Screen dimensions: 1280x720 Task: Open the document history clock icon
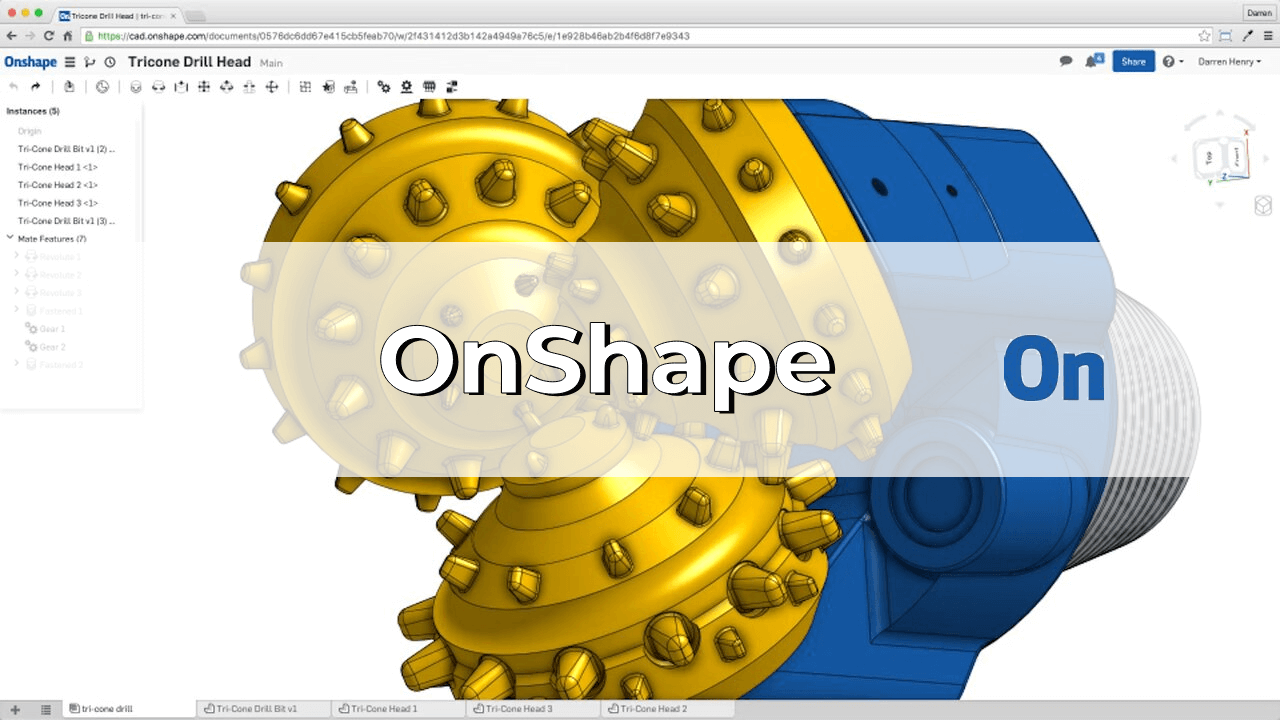(110, 62)
